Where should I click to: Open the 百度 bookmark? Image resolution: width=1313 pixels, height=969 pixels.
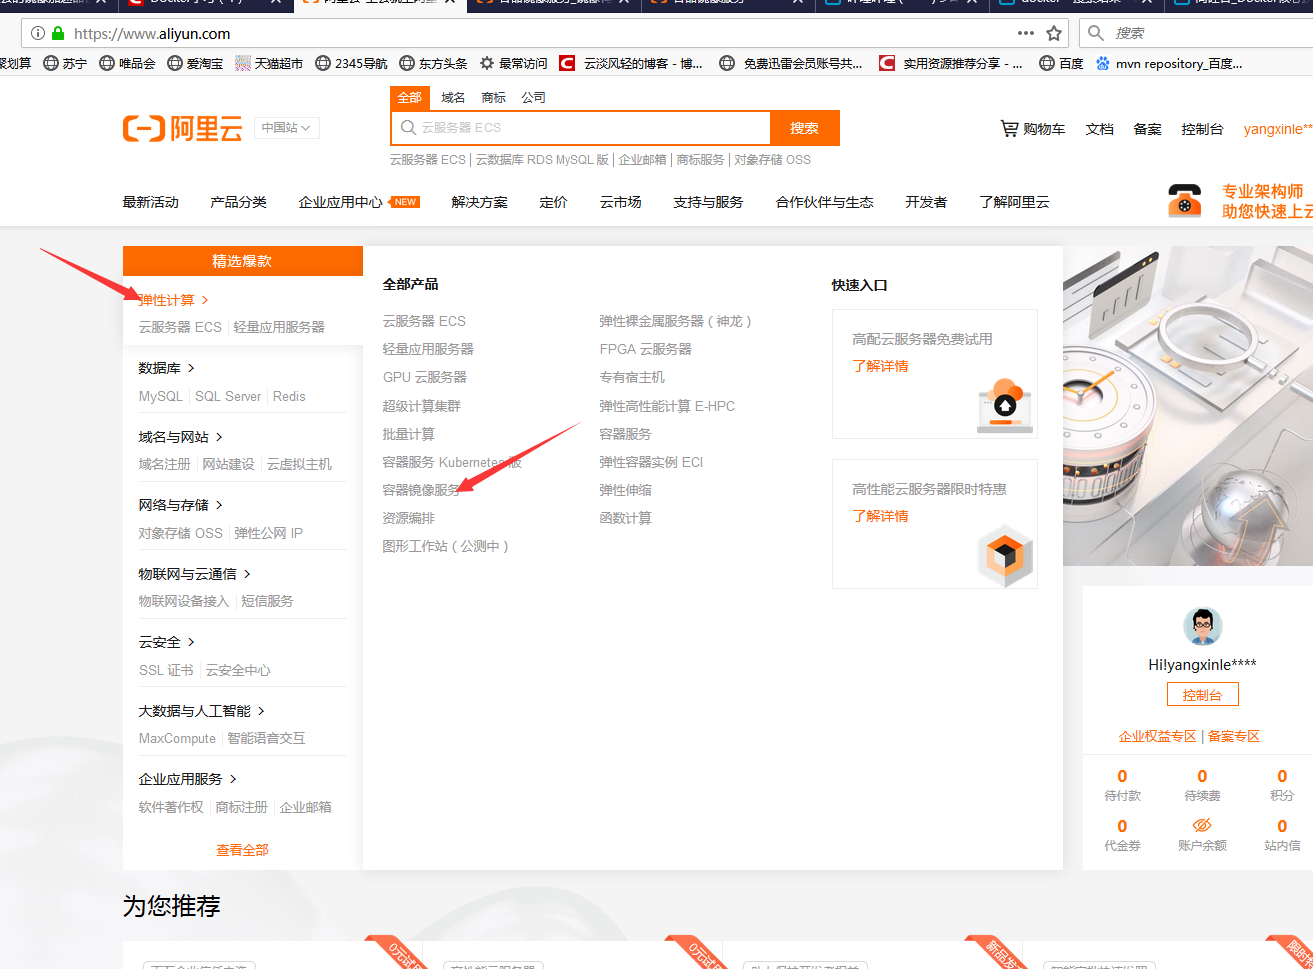point(1061,63)
